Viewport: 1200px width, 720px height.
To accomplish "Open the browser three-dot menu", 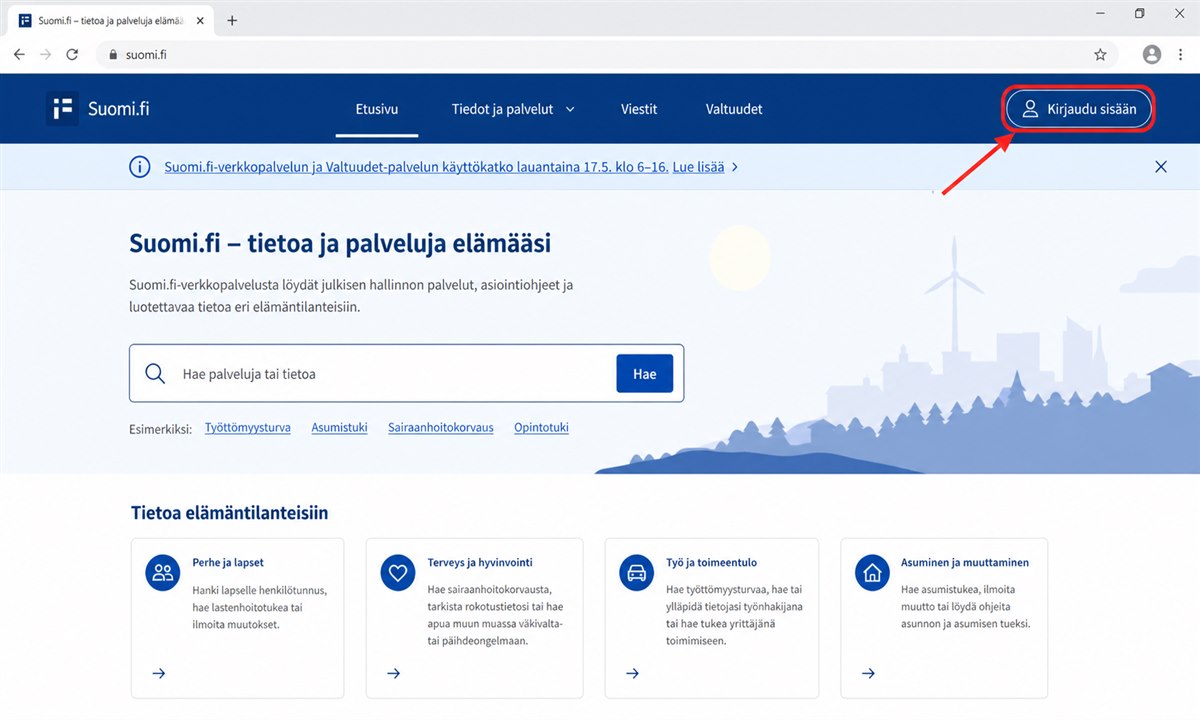I will 1181,55.
